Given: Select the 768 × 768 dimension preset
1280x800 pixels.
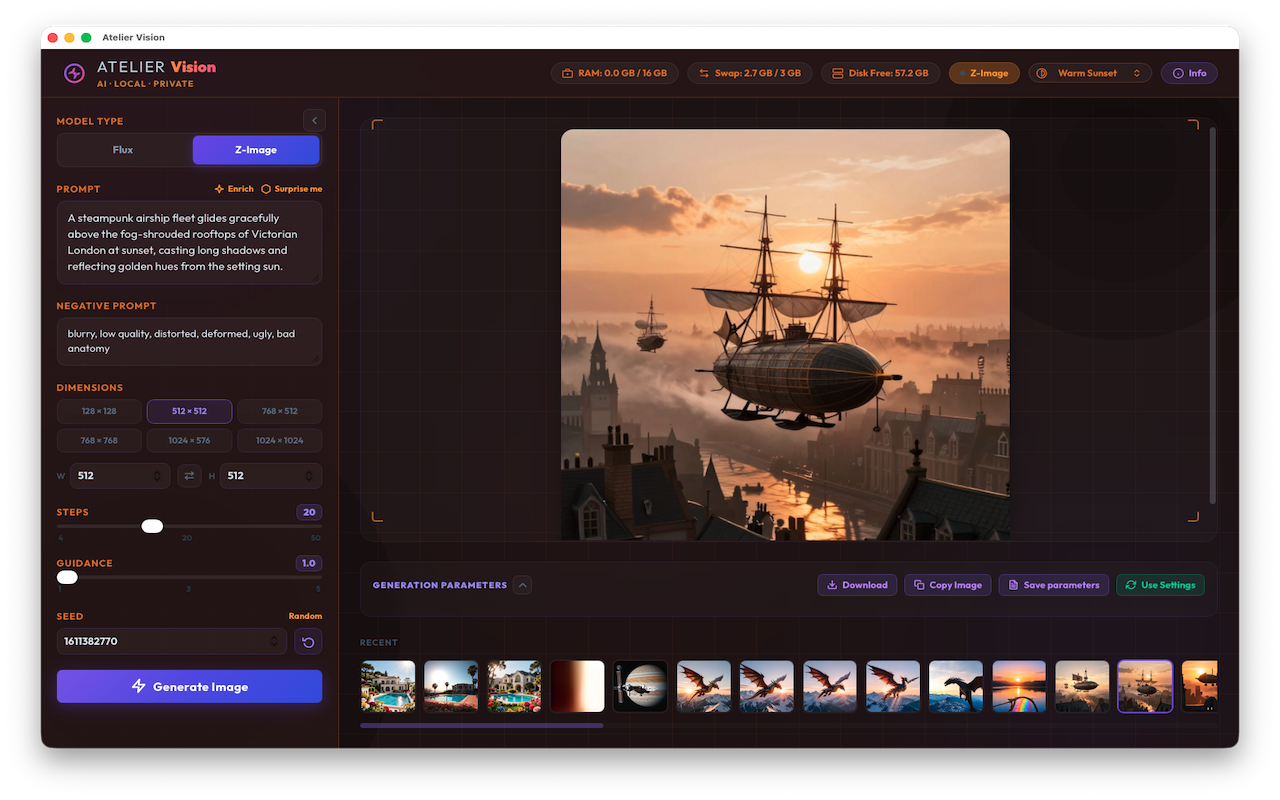Looking at the screenshot, I should pos(99,440).
